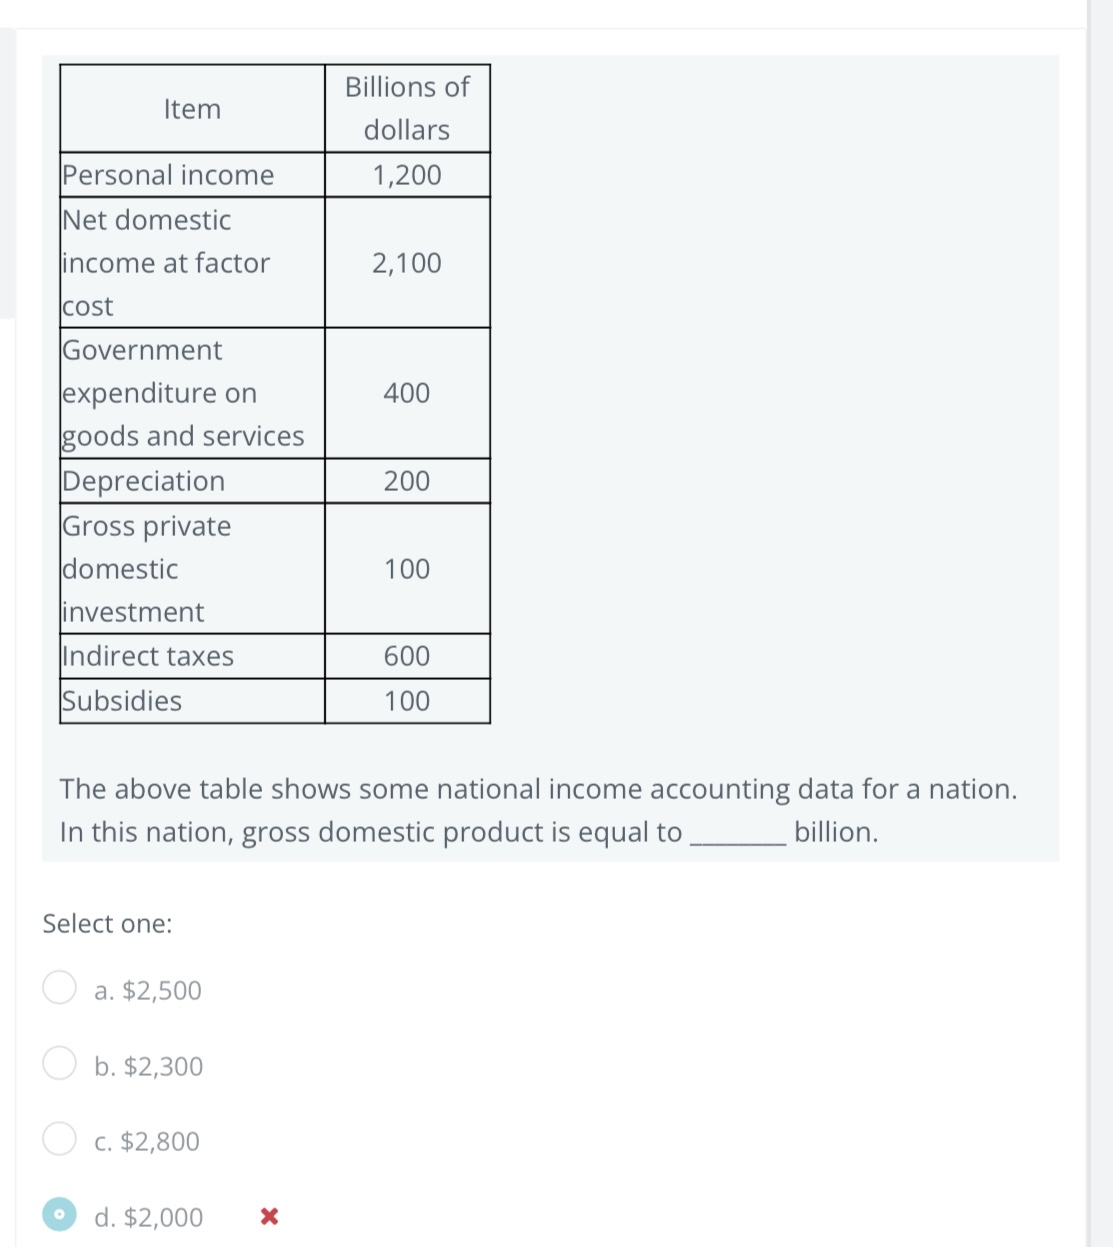Click the option text 'd. $2,000'
1113x1247 pixels.
click(147, 1217)
